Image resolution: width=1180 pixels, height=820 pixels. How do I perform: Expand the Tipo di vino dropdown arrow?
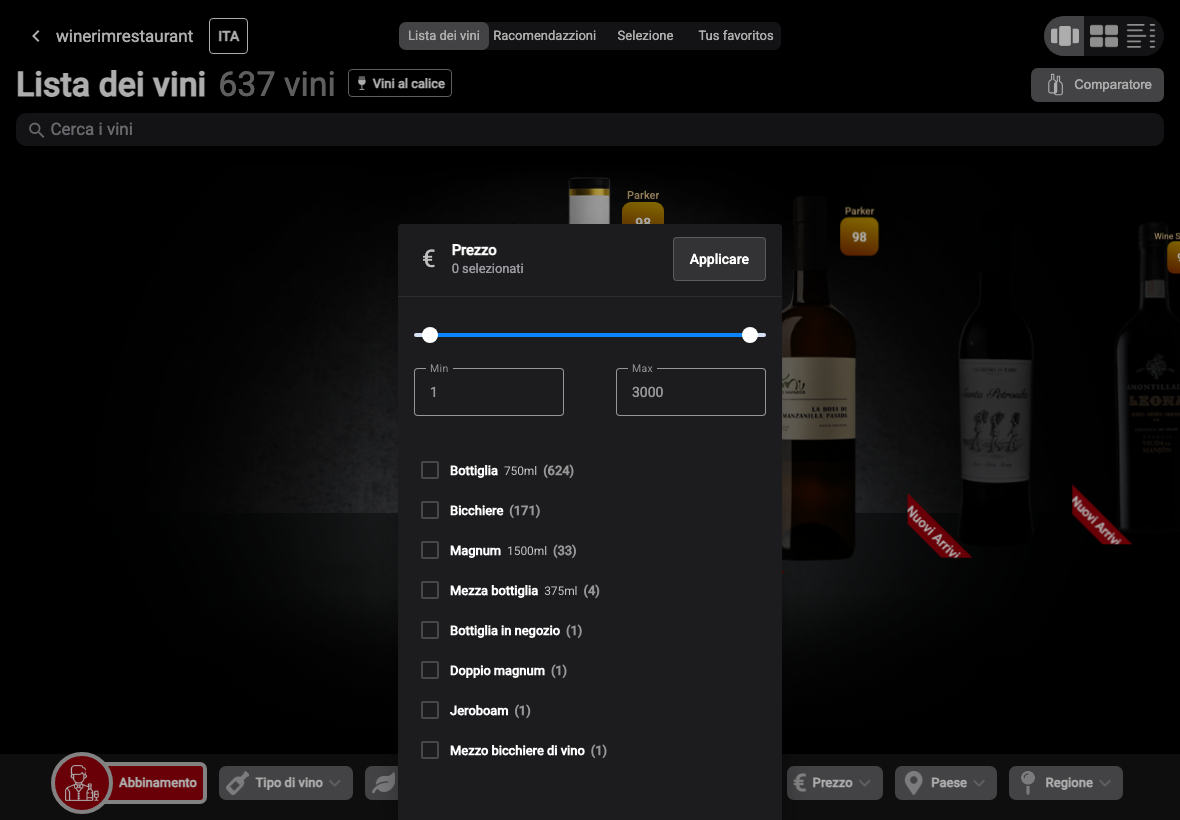click(x=335, y=783)
